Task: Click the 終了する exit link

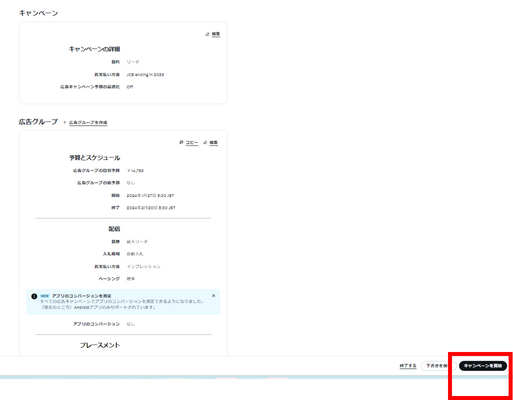Action: pos(408,366)
